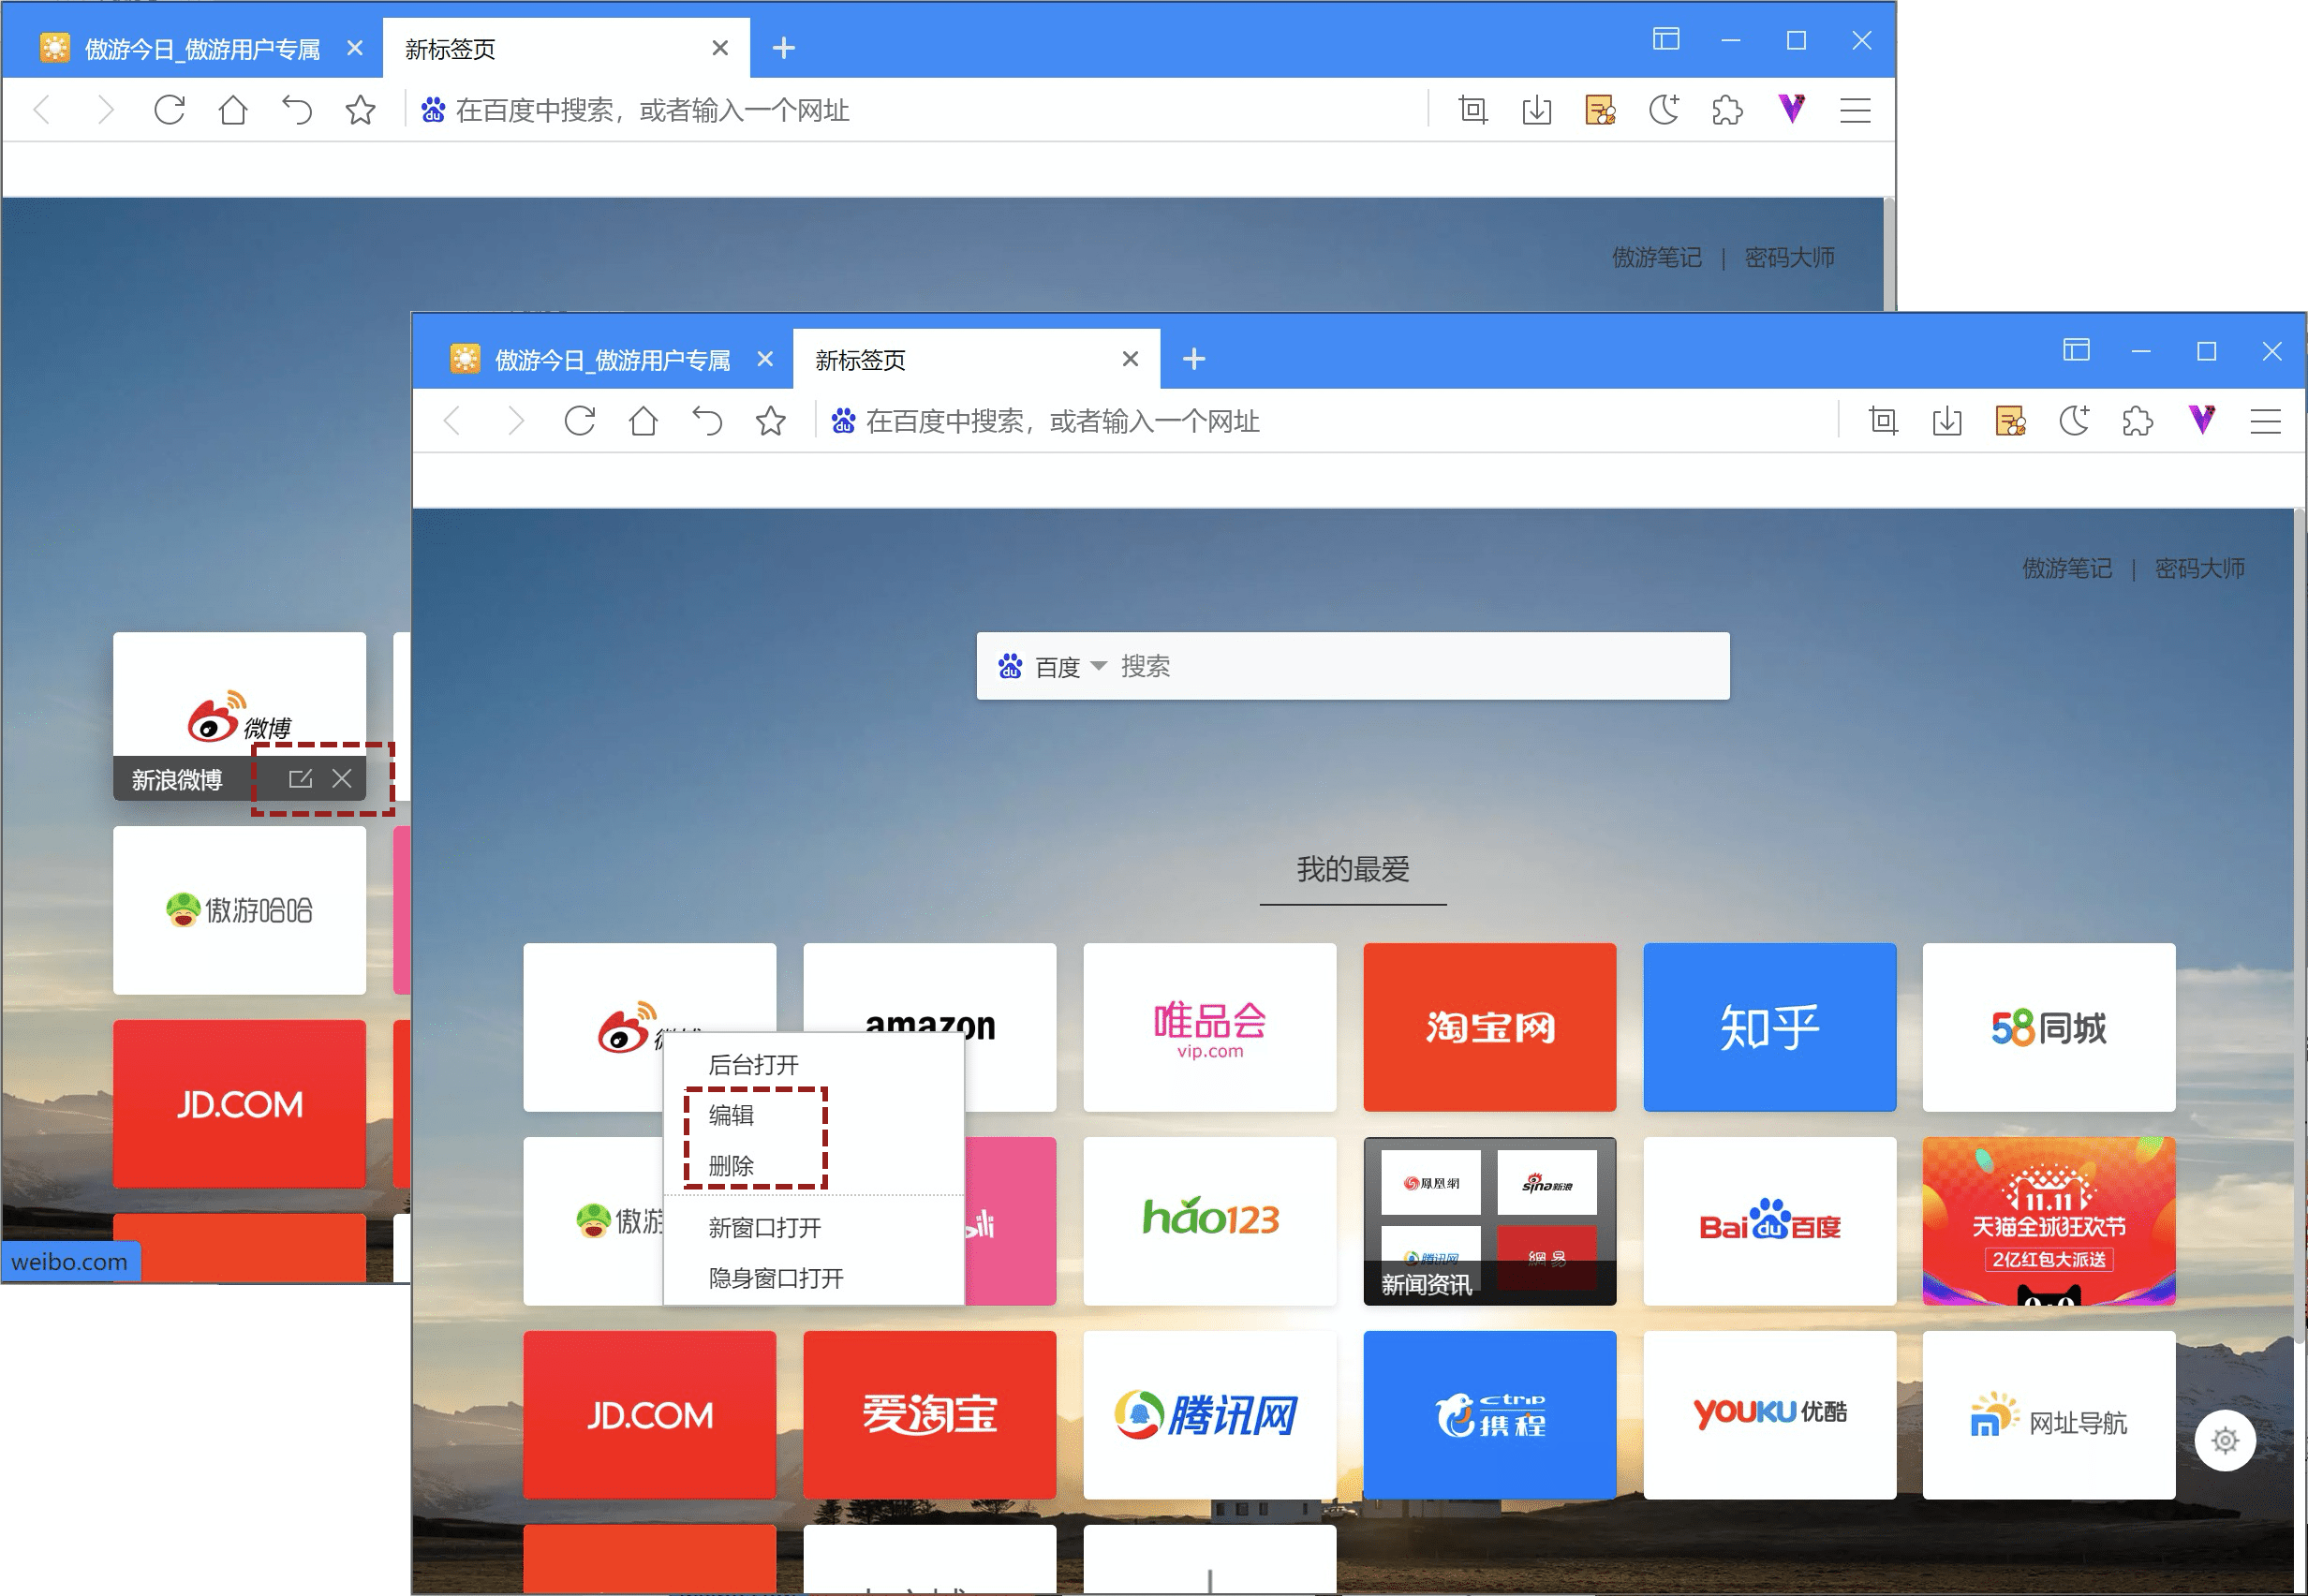The image size is (2308, 1596).
Task: Toggle night mode moon icon in back window
Action: click(1664, 109)
